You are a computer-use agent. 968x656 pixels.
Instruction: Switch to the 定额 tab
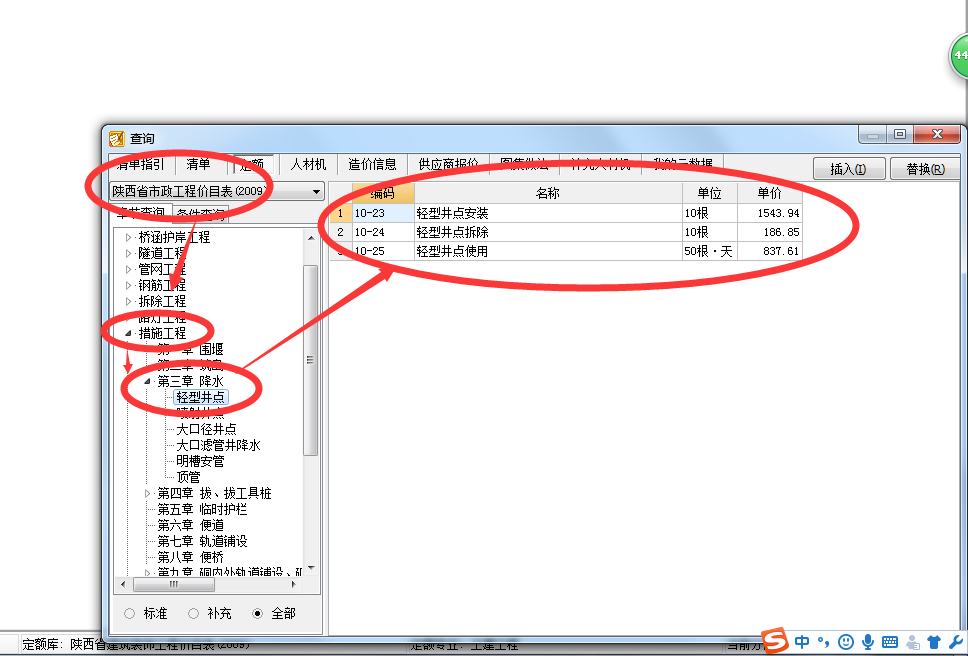pos(252,164)
